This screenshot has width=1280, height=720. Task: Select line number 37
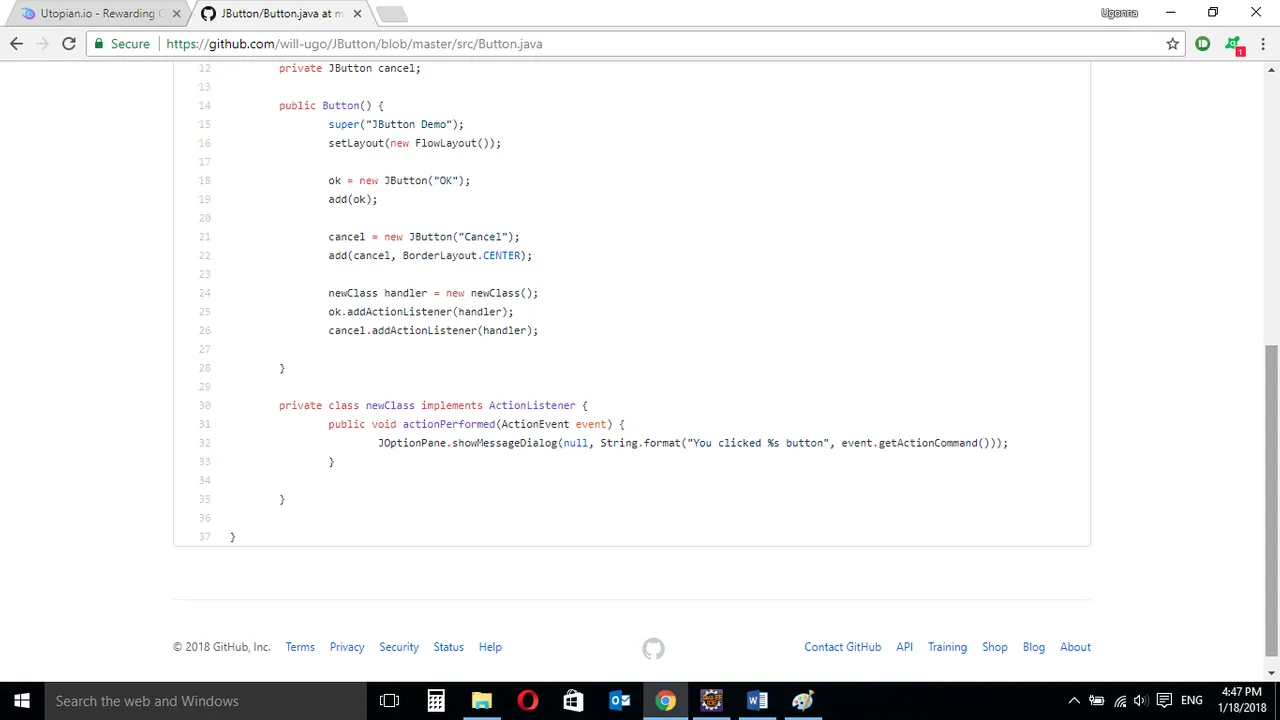204,537
